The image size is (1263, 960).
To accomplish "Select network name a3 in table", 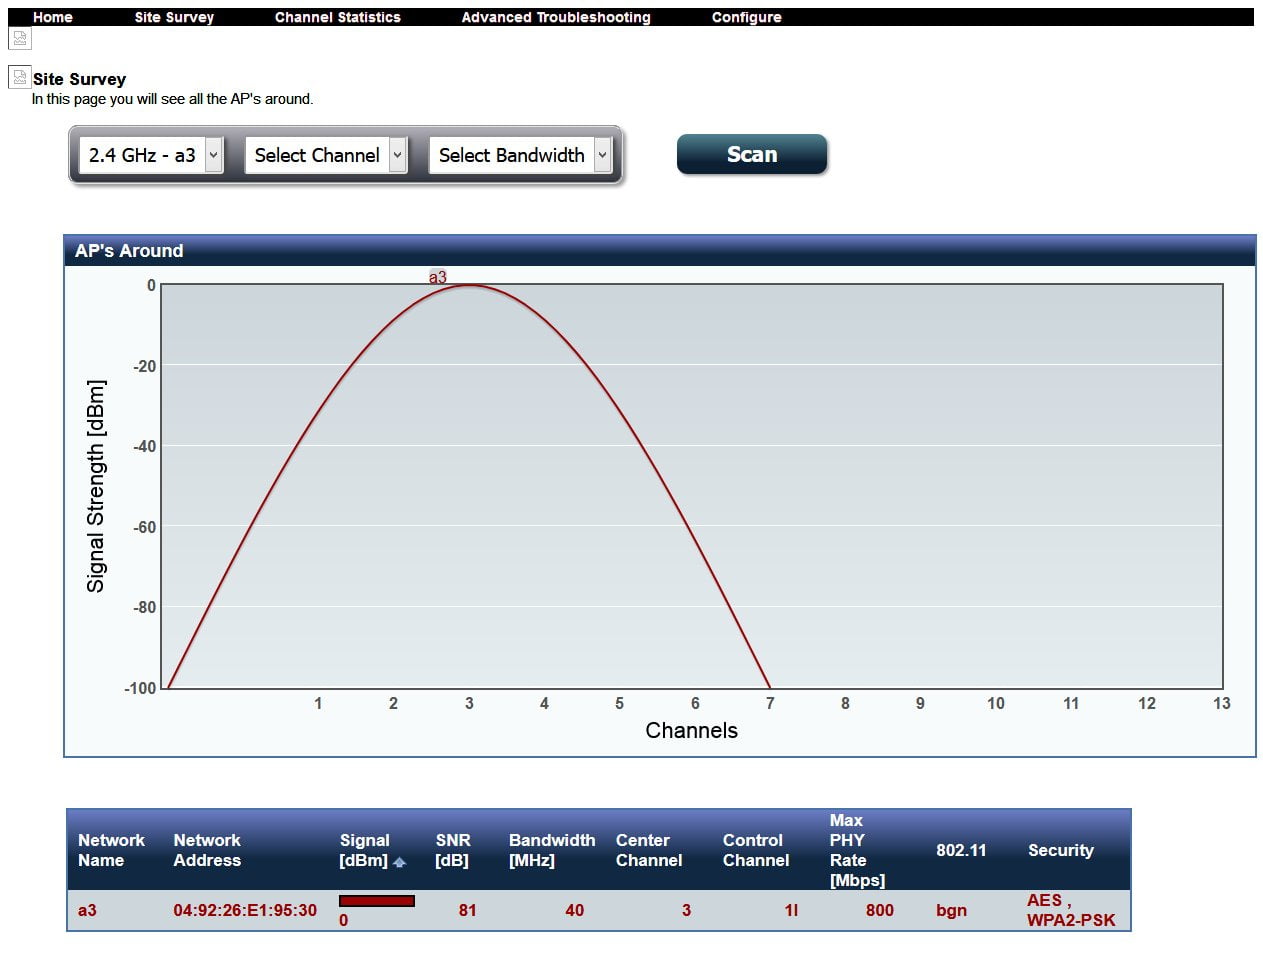I will (x=88, y=910).
